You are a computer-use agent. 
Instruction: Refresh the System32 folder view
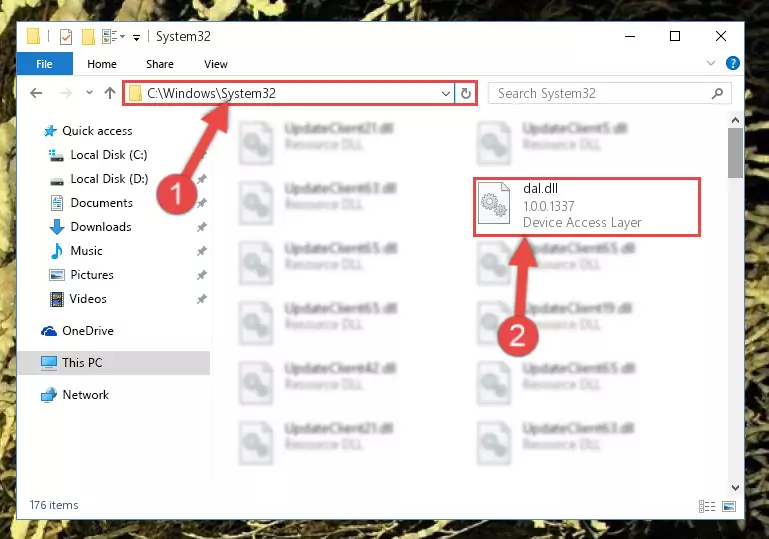pos(466,93)
